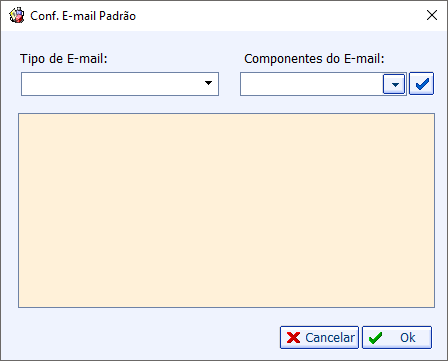The image size is (448, 361).
Task: Expand the Tipo de E-mail dropdown arrow
Action: (x=208, y=83)
